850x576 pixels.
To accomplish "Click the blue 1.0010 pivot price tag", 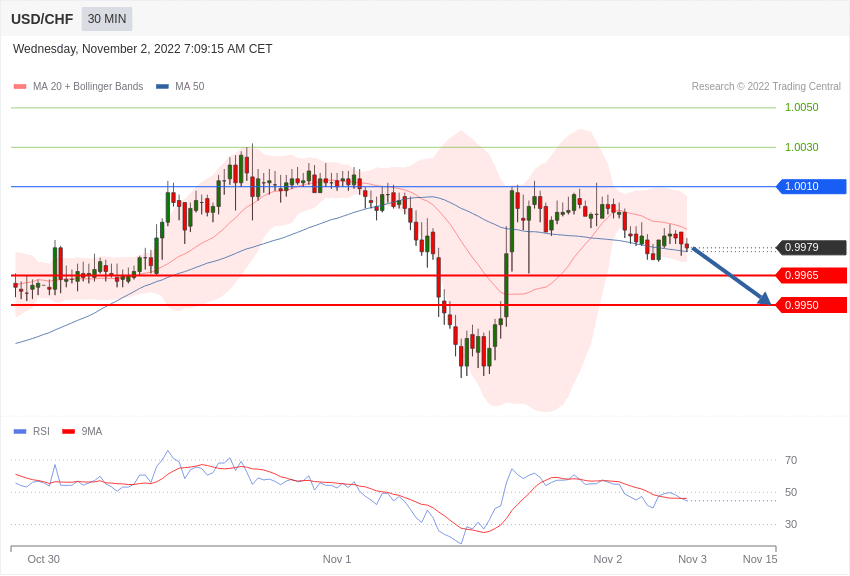I will pyautogui.click(x=812, y=186).
